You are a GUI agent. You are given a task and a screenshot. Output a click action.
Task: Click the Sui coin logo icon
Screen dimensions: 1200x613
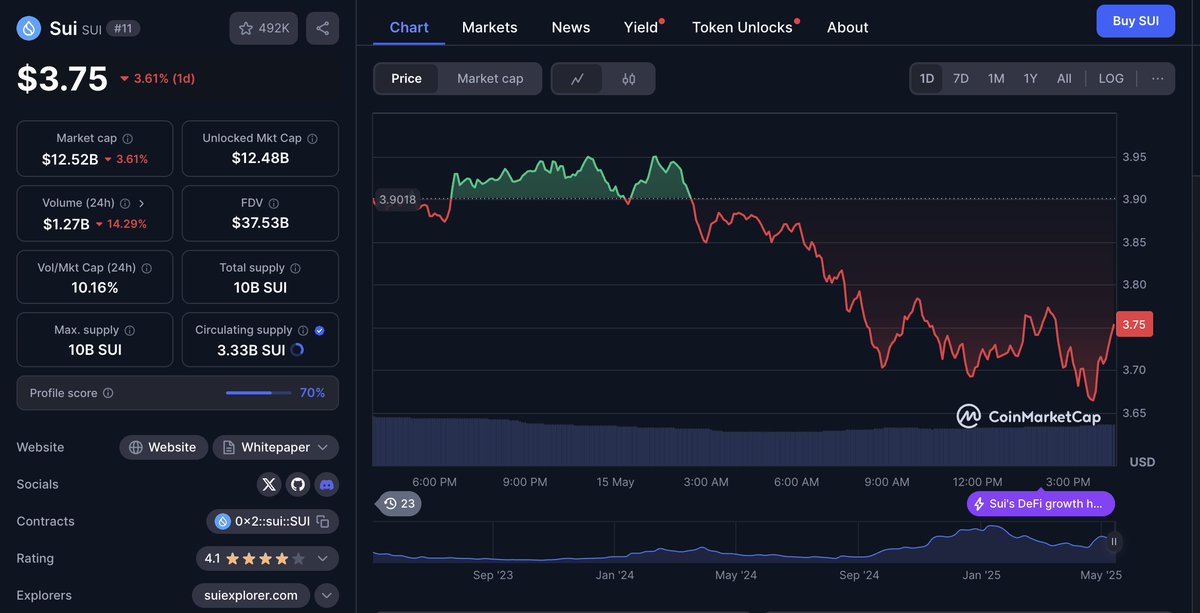click(29, 28)
